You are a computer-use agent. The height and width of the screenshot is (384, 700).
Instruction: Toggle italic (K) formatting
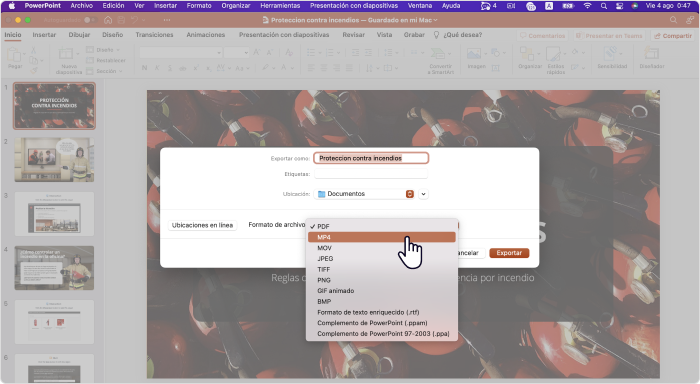(157, 68)
